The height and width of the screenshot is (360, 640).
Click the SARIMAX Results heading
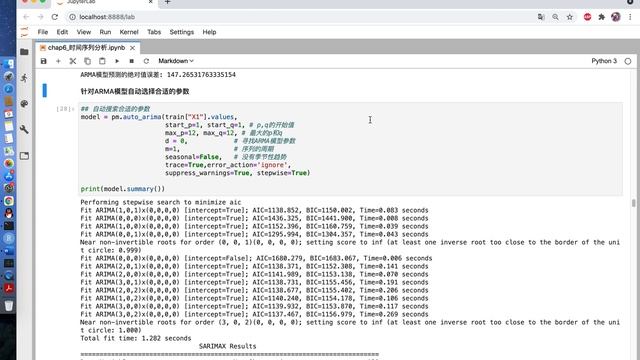click(x=228, y=346)
